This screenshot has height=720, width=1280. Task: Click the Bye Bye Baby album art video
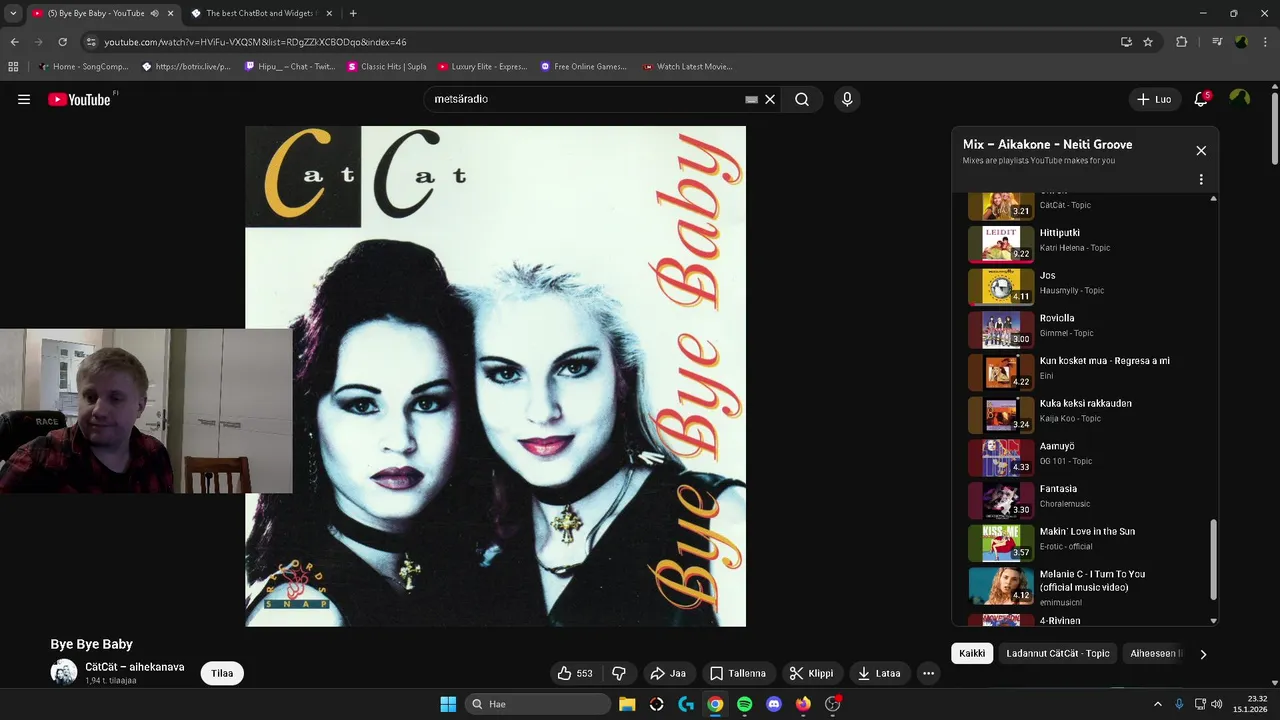(495, 376)
